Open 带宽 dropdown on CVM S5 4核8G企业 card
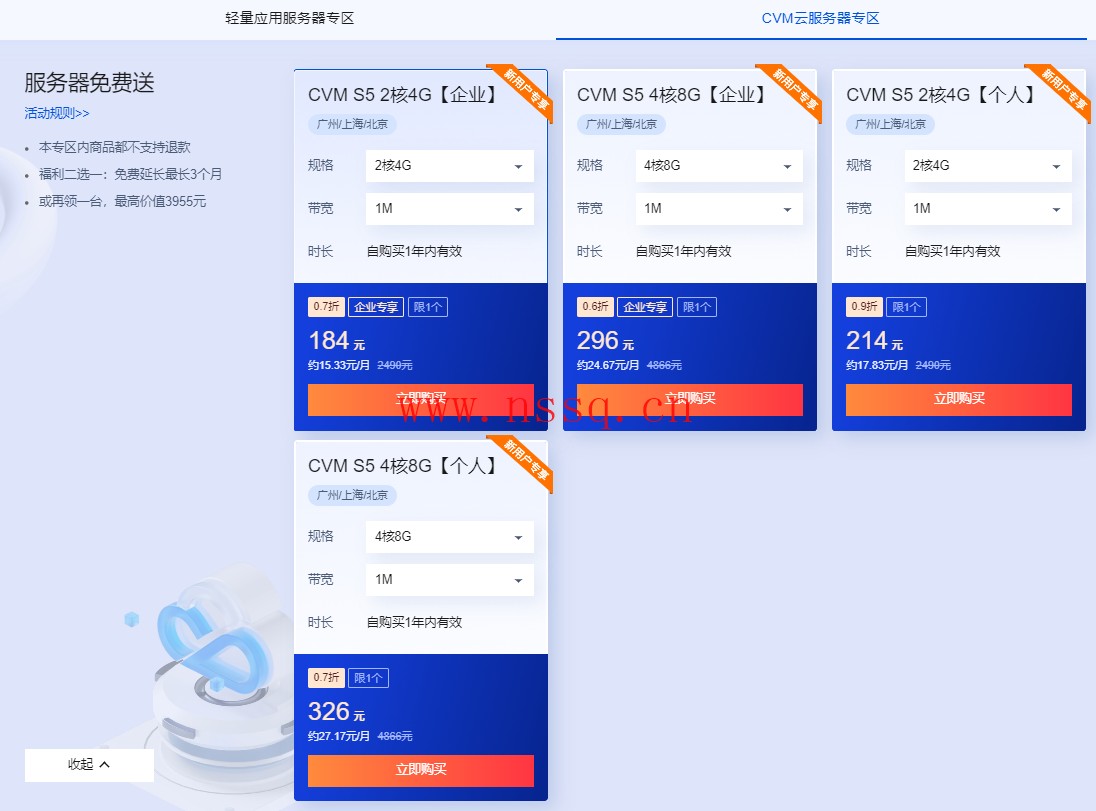The height and width of the screenshot is (811, 1096). [719, 209]
